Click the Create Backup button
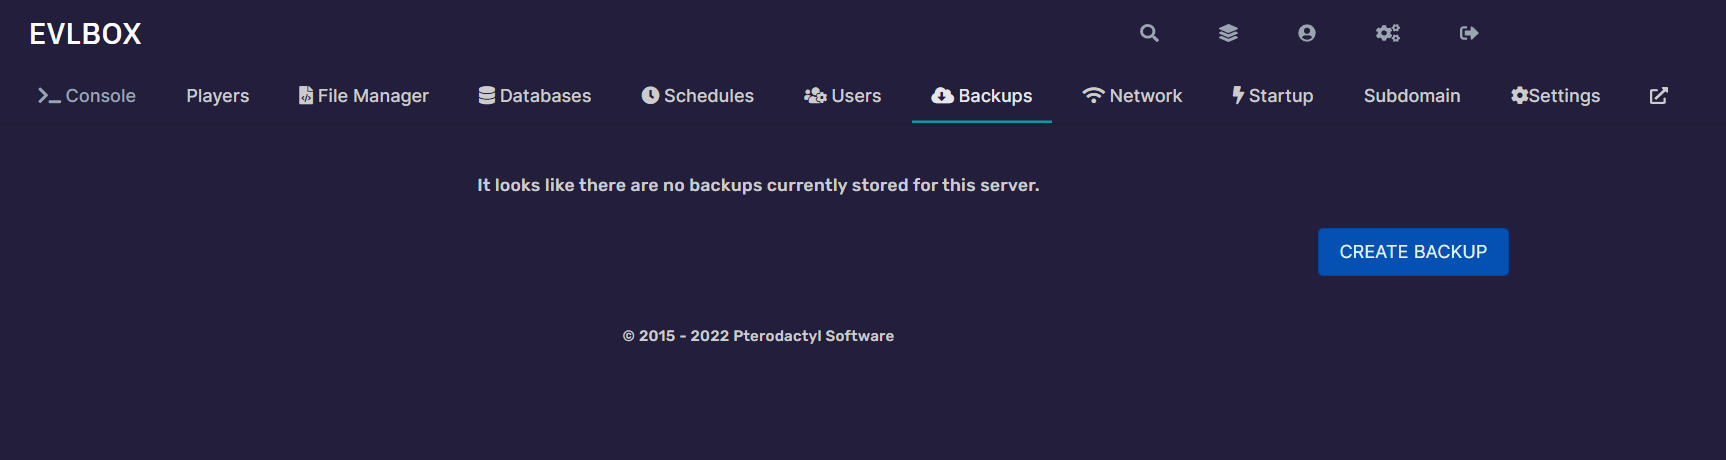 (x=1413, y=252)
